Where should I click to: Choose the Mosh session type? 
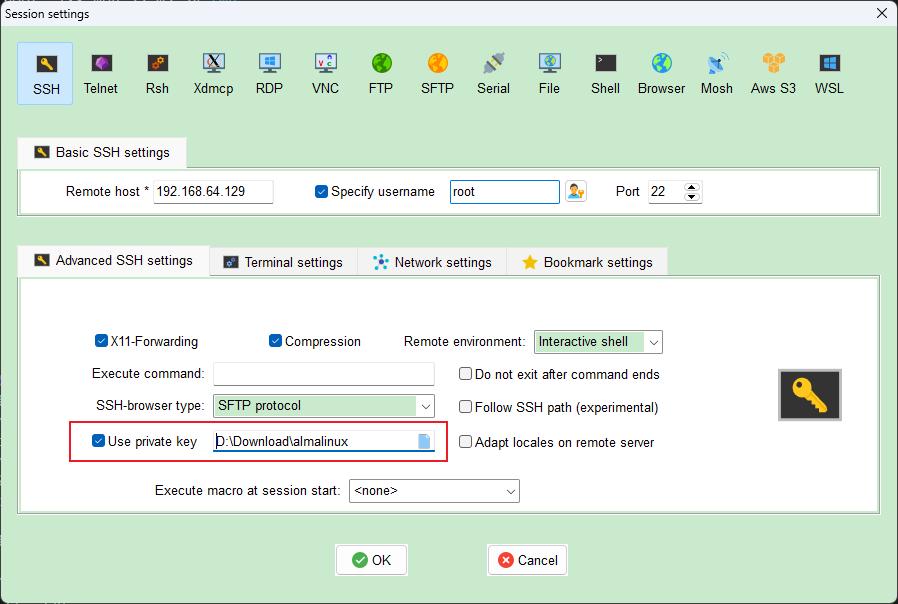point(716,74)
